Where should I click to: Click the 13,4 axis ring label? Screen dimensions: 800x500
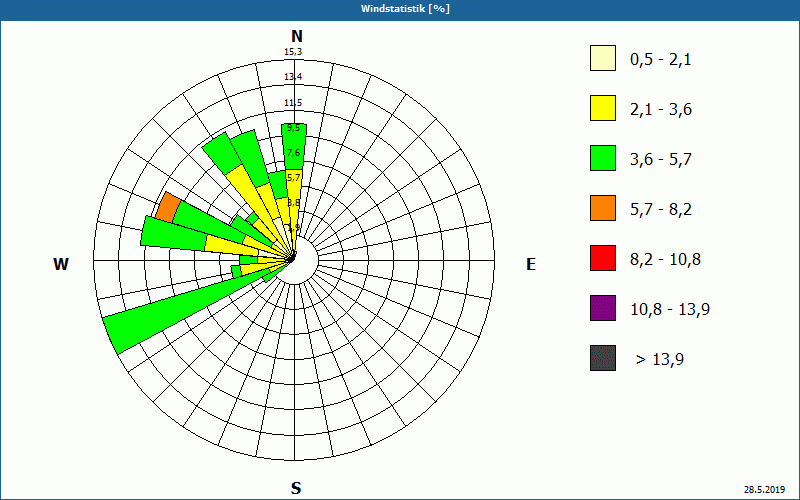[293, 77]
